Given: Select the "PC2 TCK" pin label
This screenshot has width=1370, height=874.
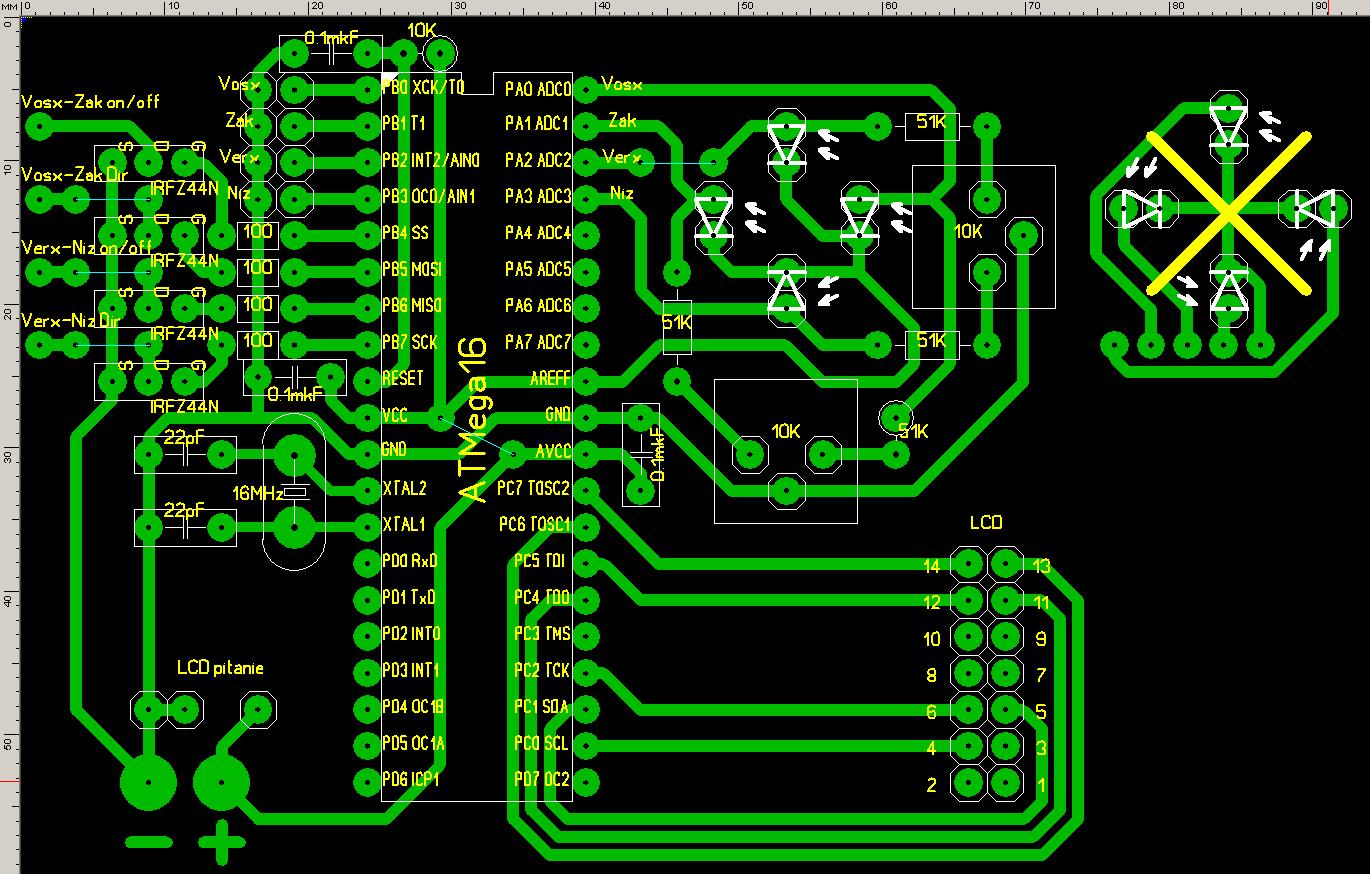Looking at the screenshot, I should click(x=542, y=670).
